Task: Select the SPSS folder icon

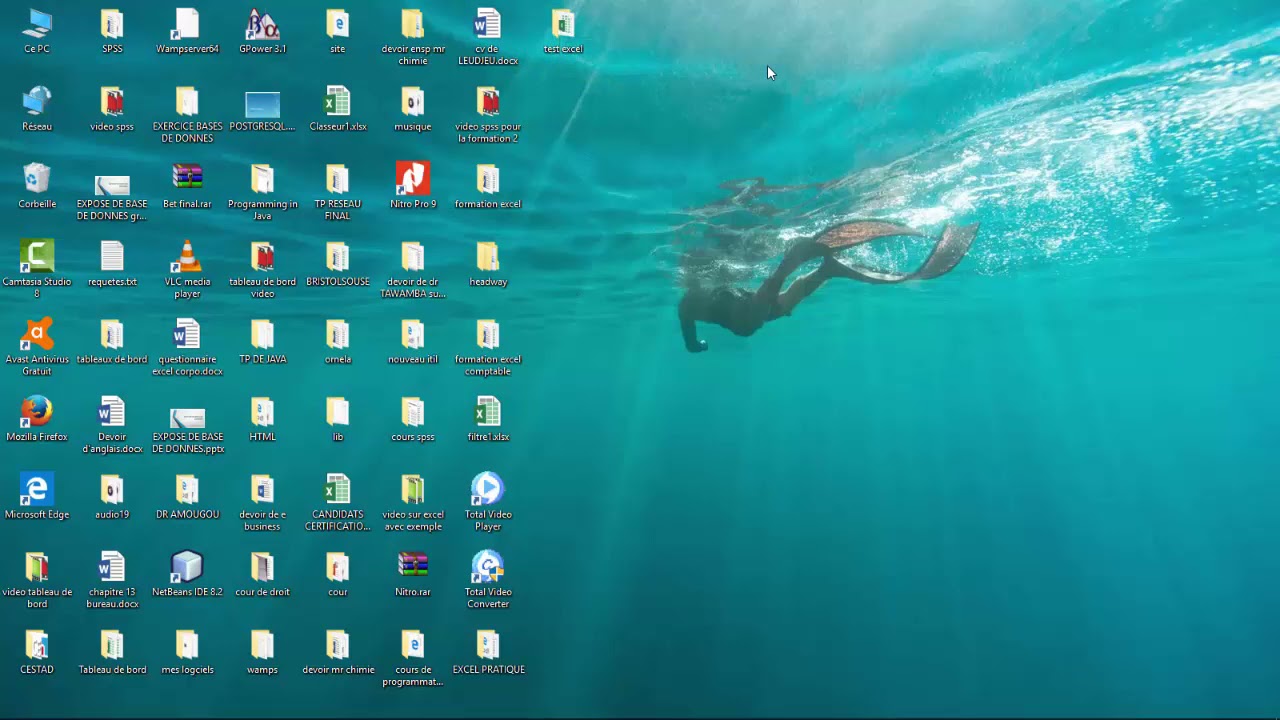Action: click(112, 31)
